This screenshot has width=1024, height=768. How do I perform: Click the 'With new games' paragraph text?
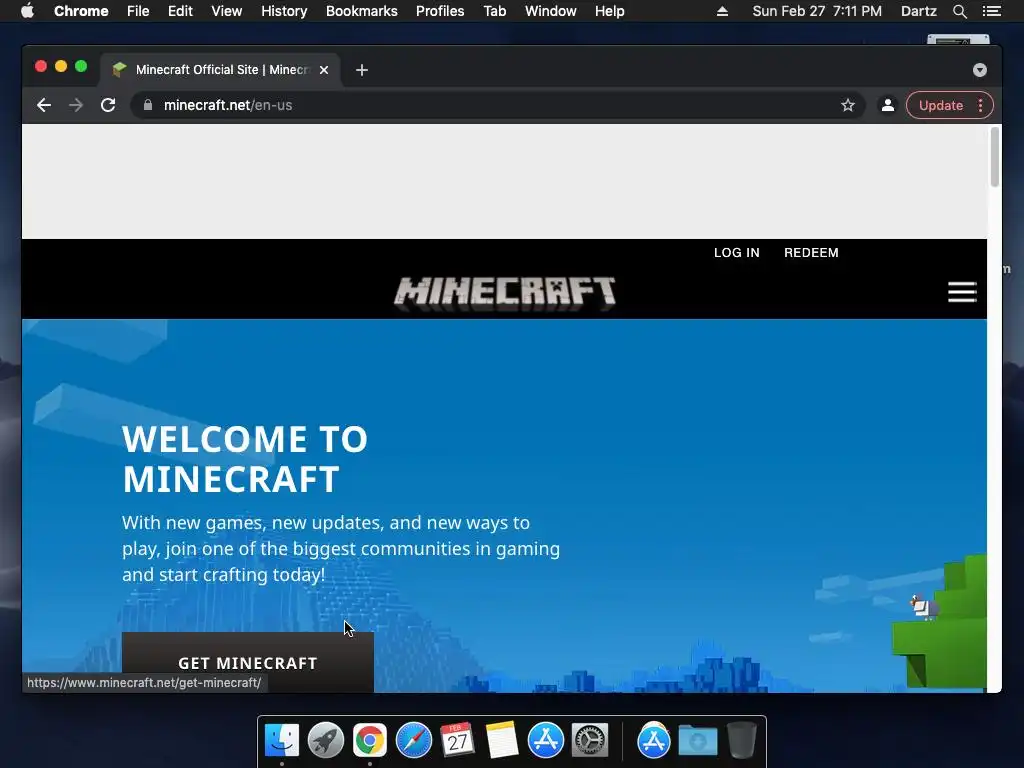pyautogui.click(x=341, y=549)
